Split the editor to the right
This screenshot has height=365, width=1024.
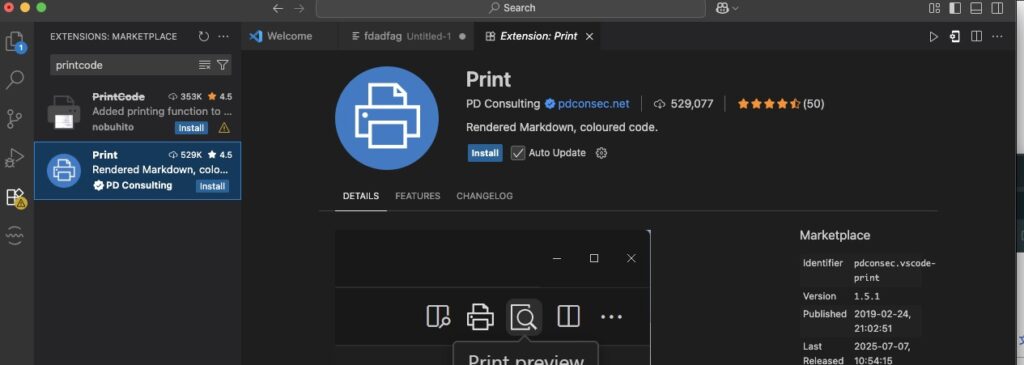coord(976,37)
